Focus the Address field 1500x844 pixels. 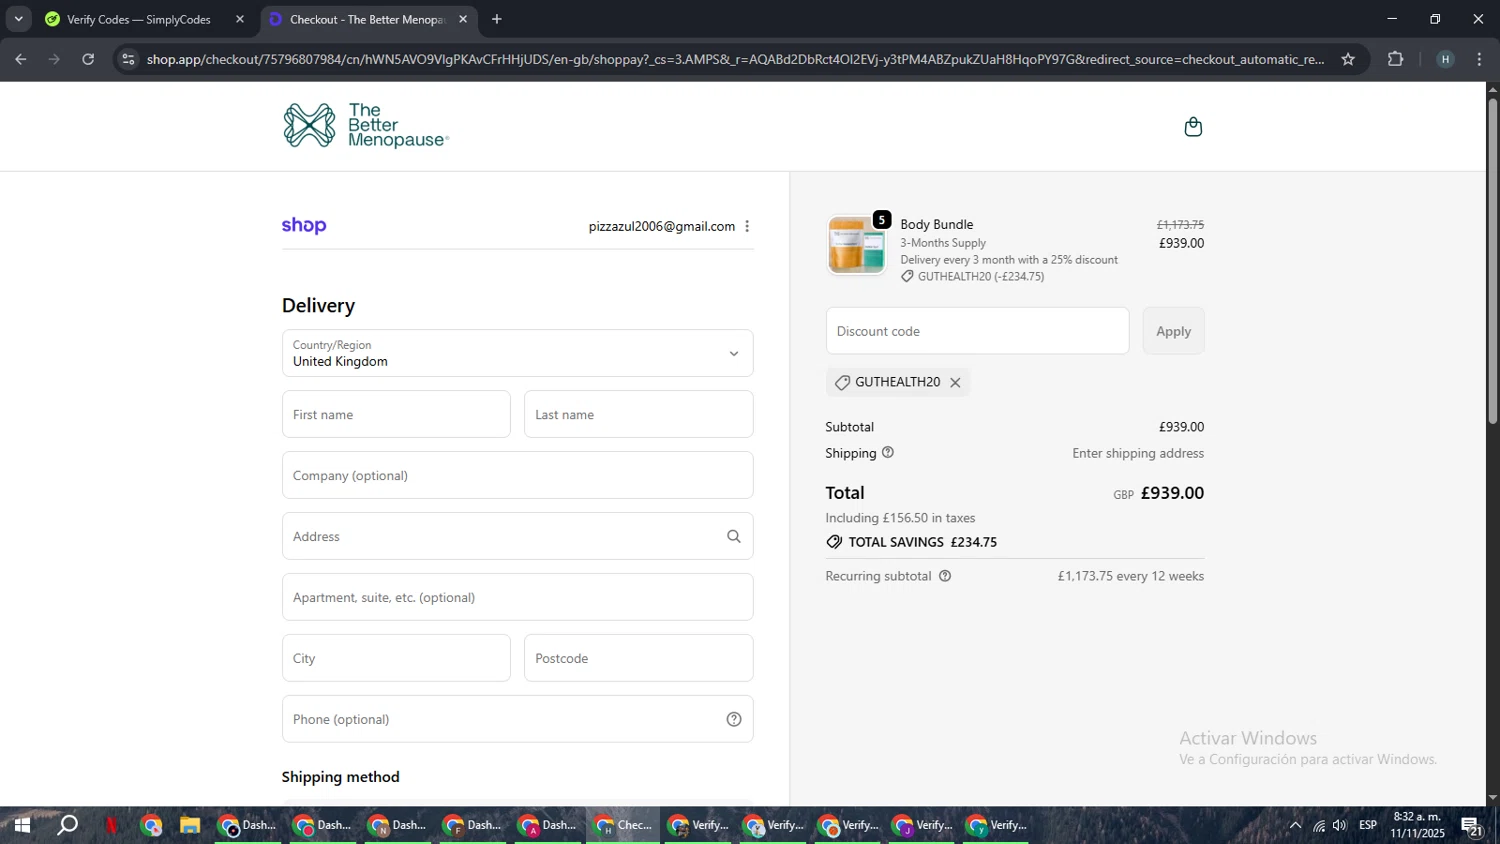(x=518, y=536)
